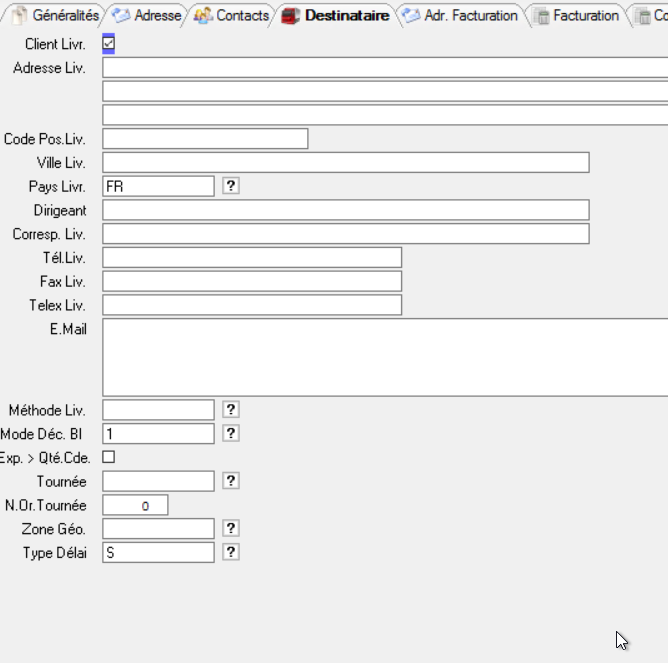Switch to the Généralités tab
Screen dimensions: 668x663
(56, 16)
